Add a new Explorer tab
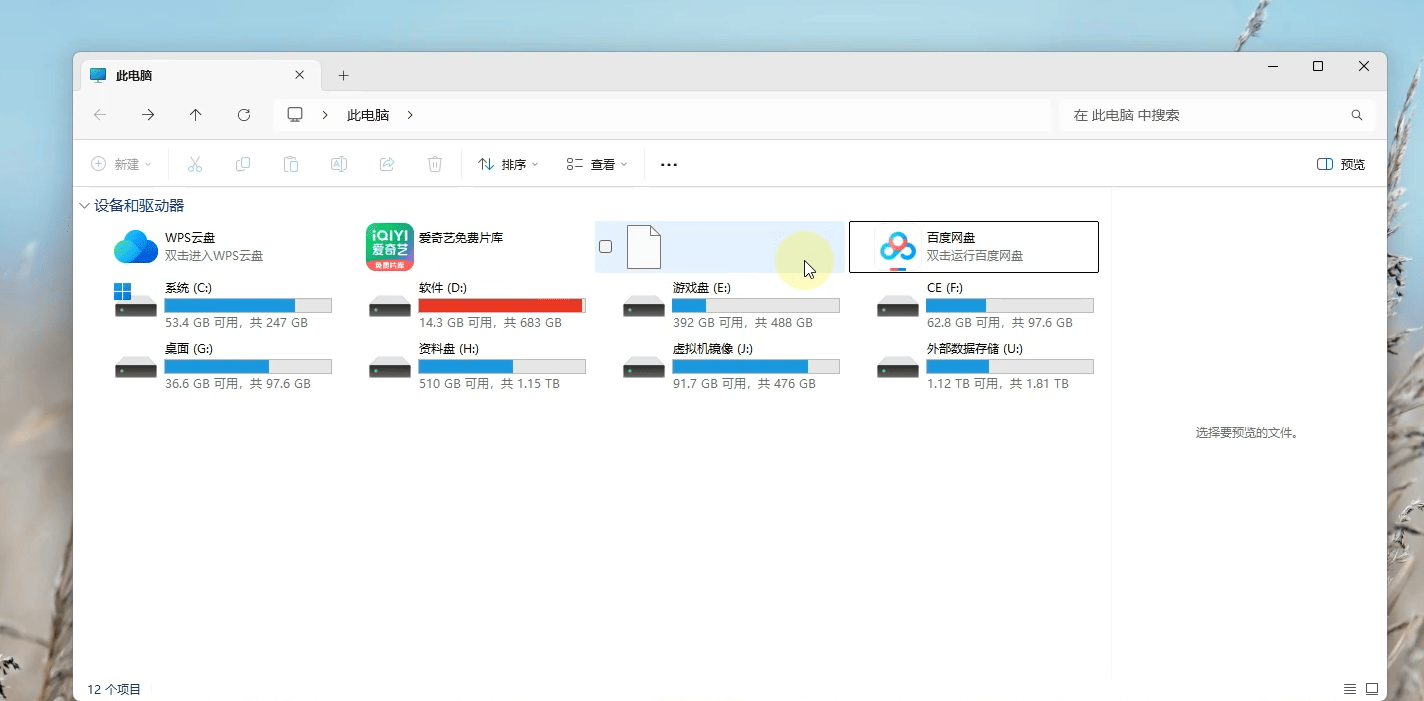The image size is (1424, 701). click(x=343, y=75)
